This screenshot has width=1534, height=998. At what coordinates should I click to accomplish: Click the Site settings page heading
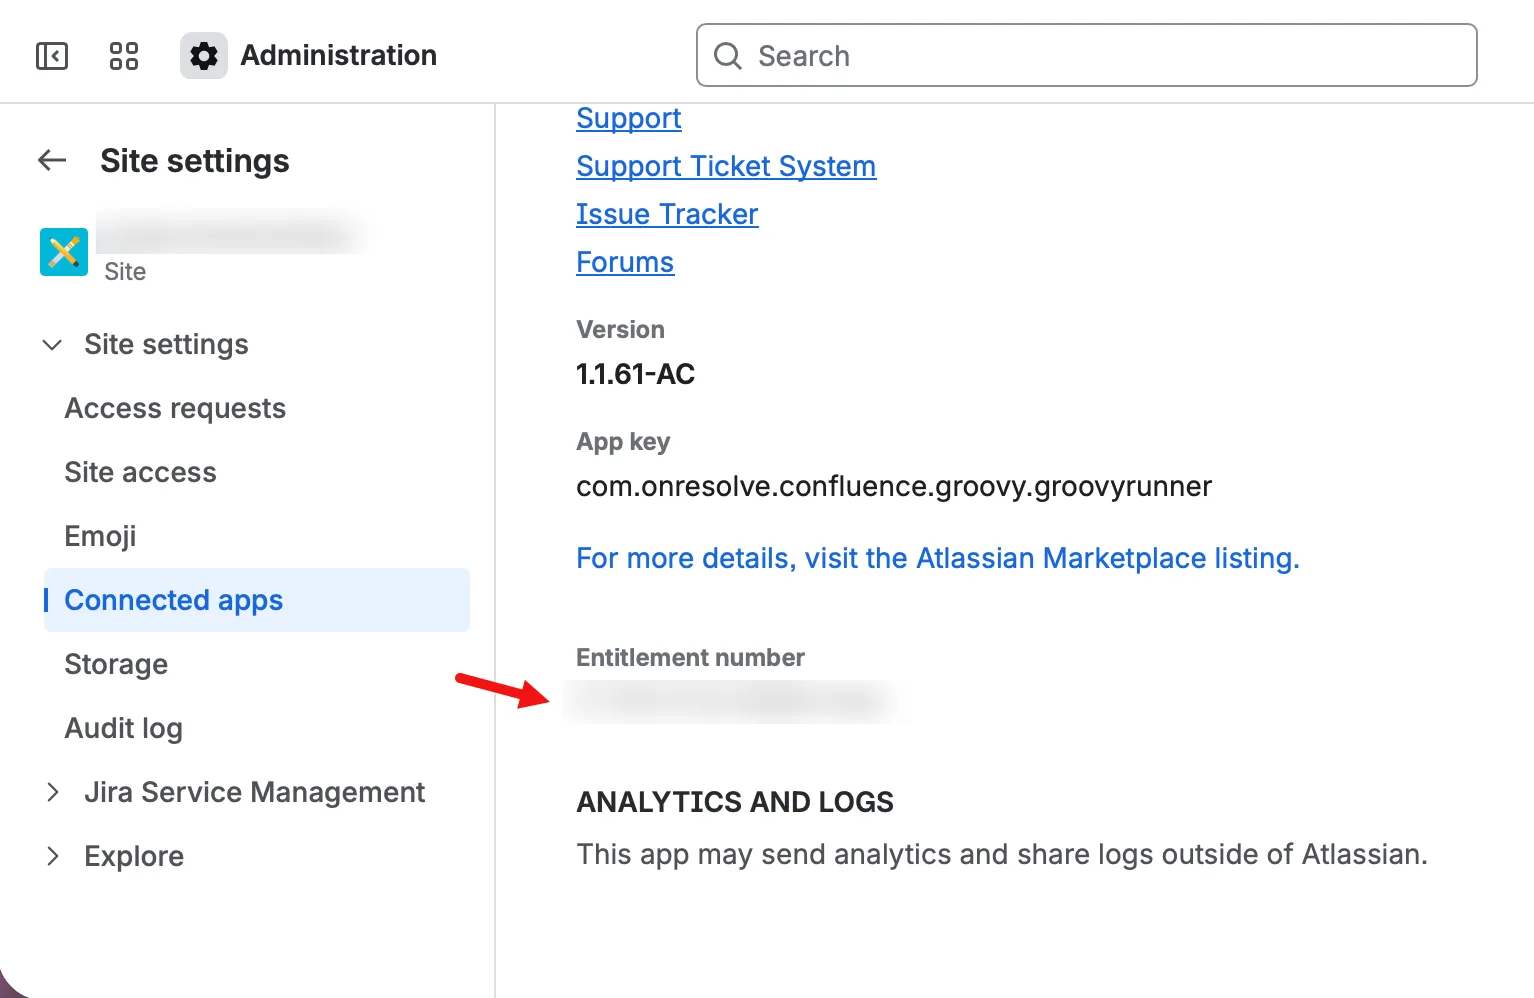195,161
